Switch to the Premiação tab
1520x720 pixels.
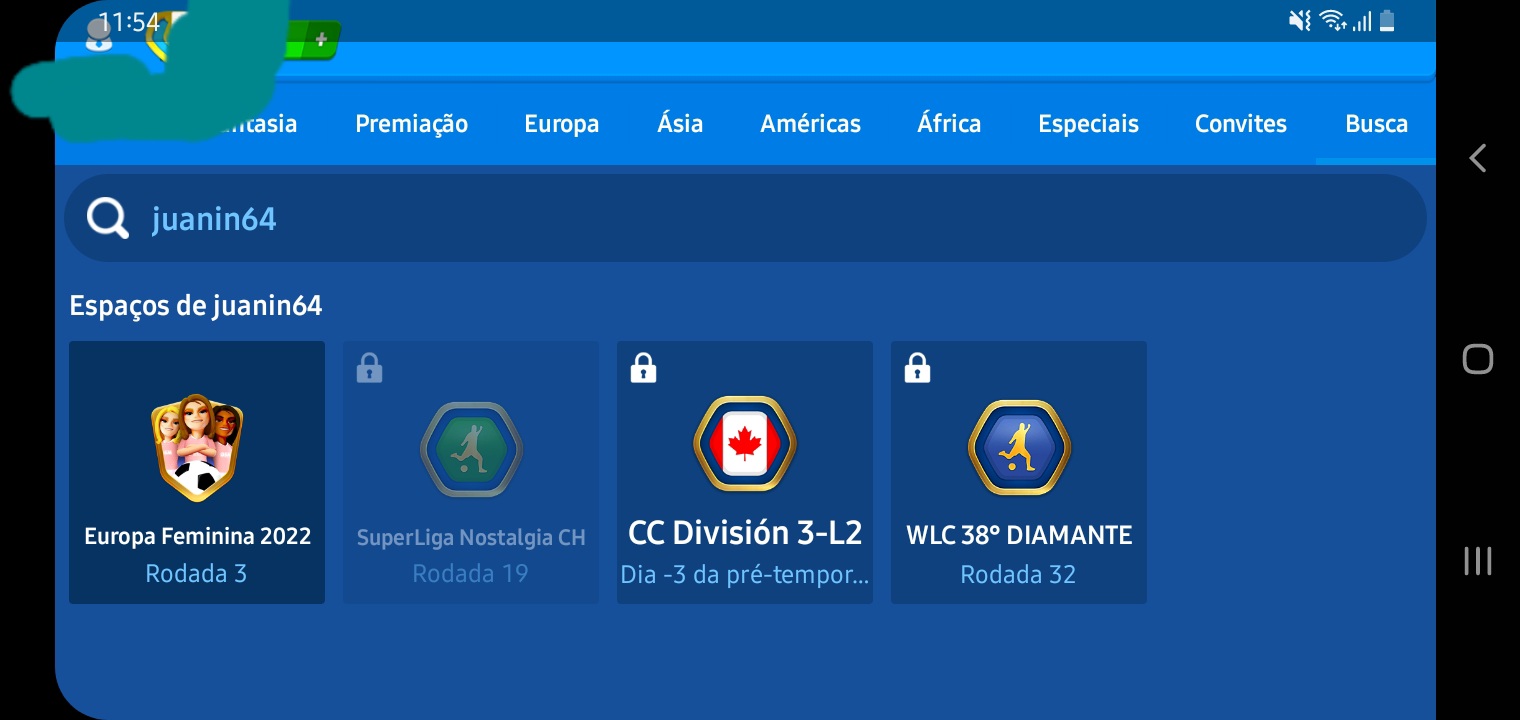(x=411, y=124)
